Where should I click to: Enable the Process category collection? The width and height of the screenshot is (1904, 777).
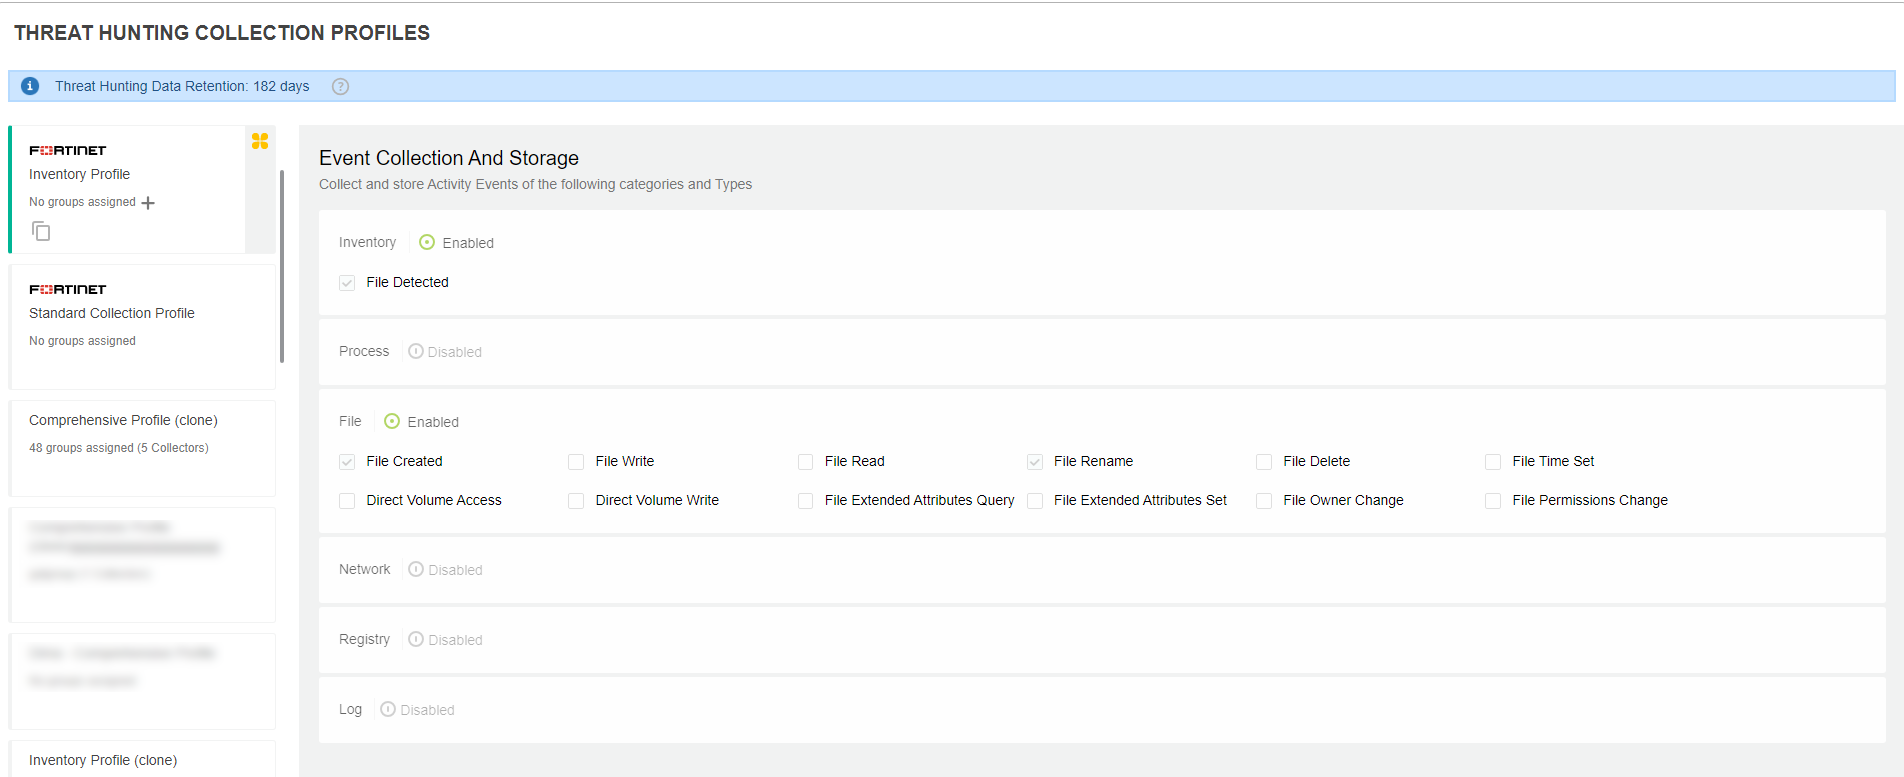click(x=416, y=351)
